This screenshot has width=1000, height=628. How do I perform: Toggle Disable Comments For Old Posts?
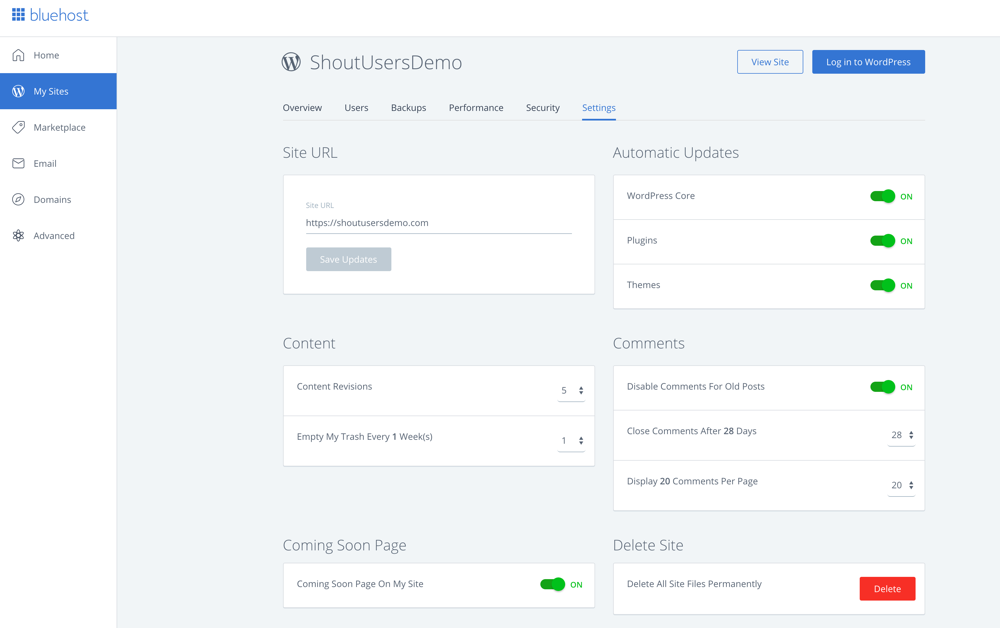coord(883,387)
